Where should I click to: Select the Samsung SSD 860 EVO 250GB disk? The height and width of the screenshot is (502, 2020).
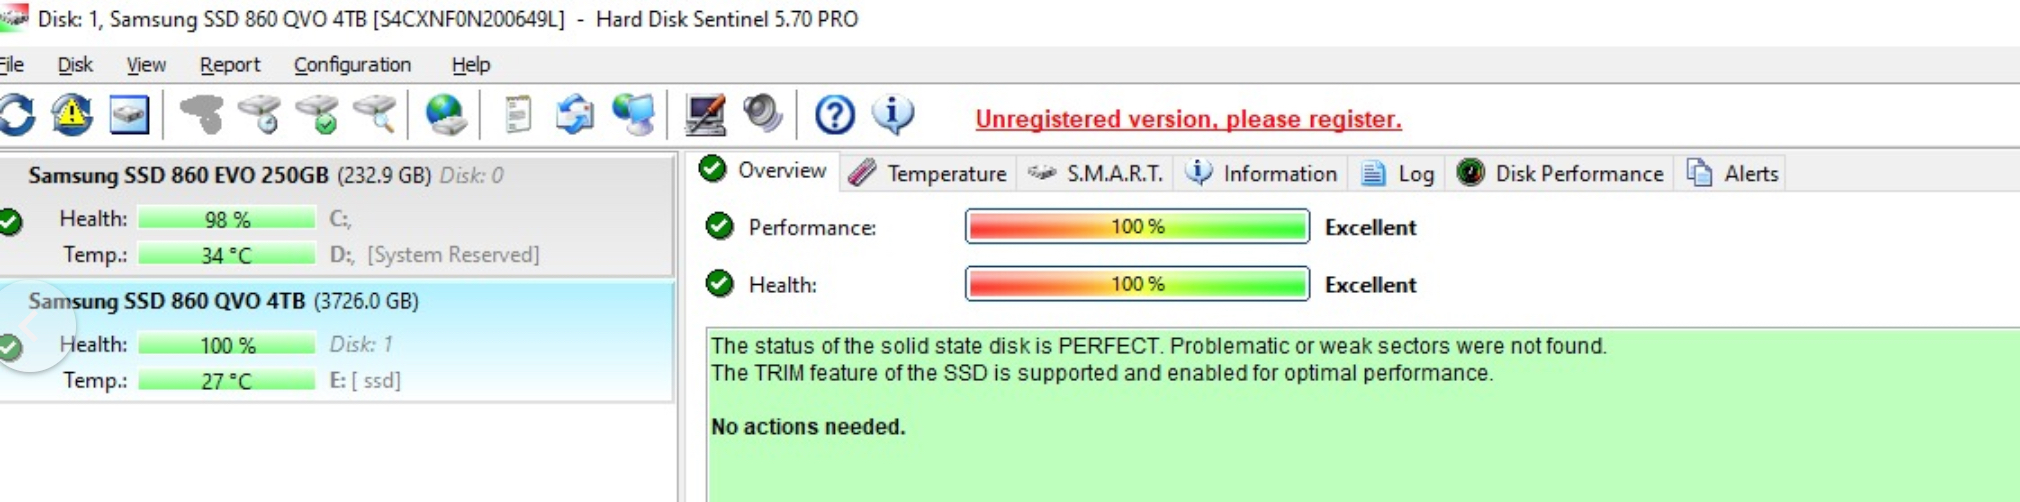pyautogui.click(x=178, y=176)
